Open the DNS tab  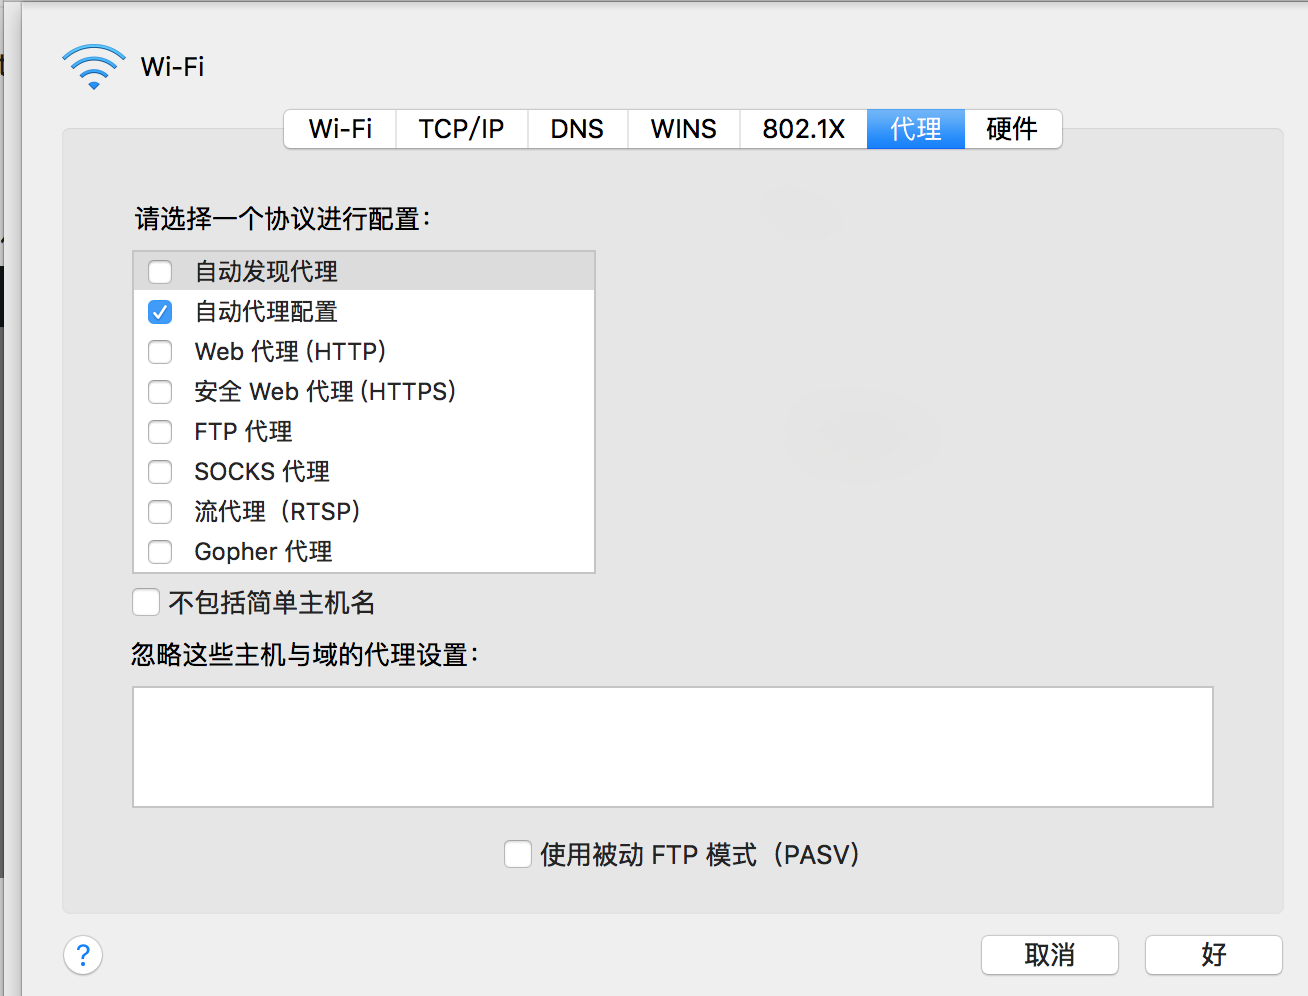point(577,129)
